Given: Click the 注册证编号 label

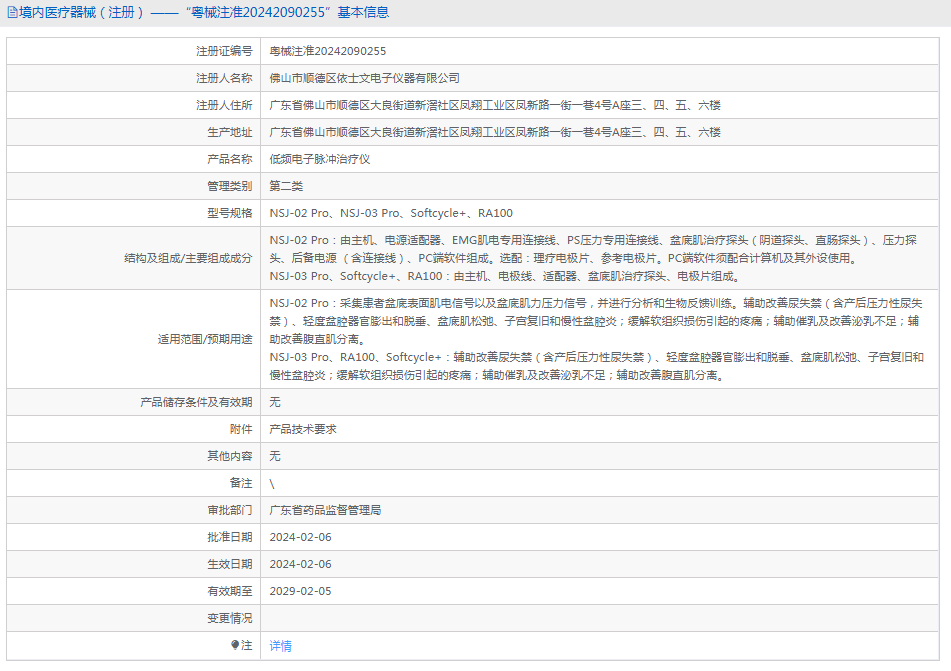Looking at the screenshot, I should (x=224, y=52).
